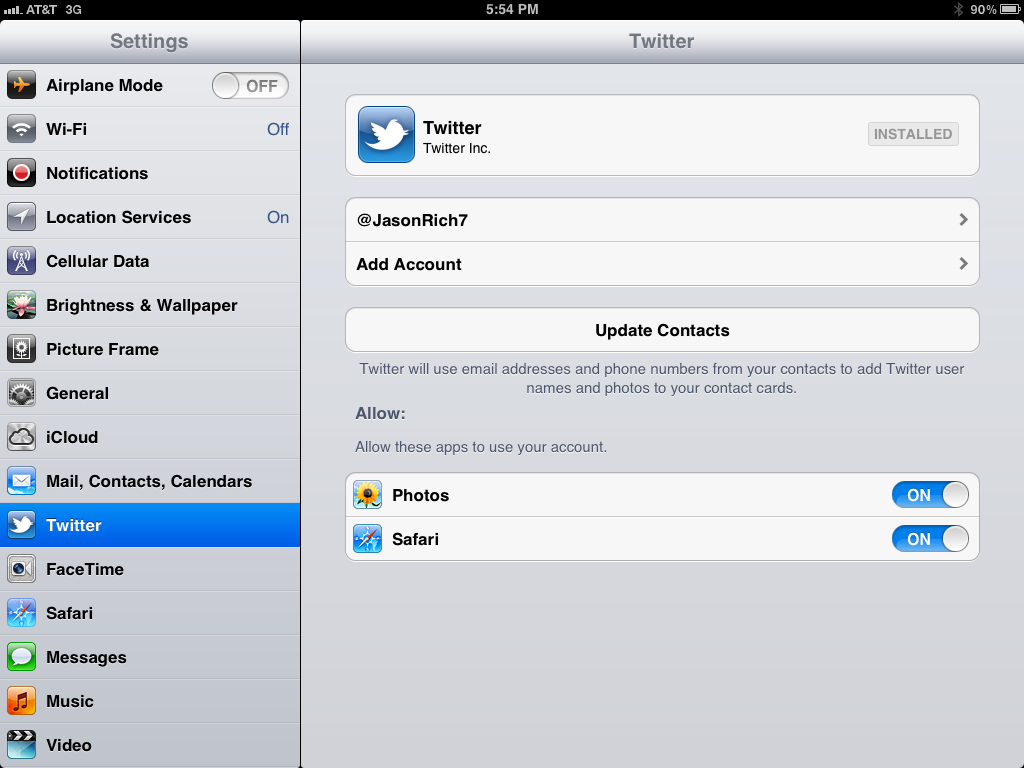Tap the Safari icon in Allow list
Image resolution: width=1024 pixels, height=768 pixels.
(368, 539)
